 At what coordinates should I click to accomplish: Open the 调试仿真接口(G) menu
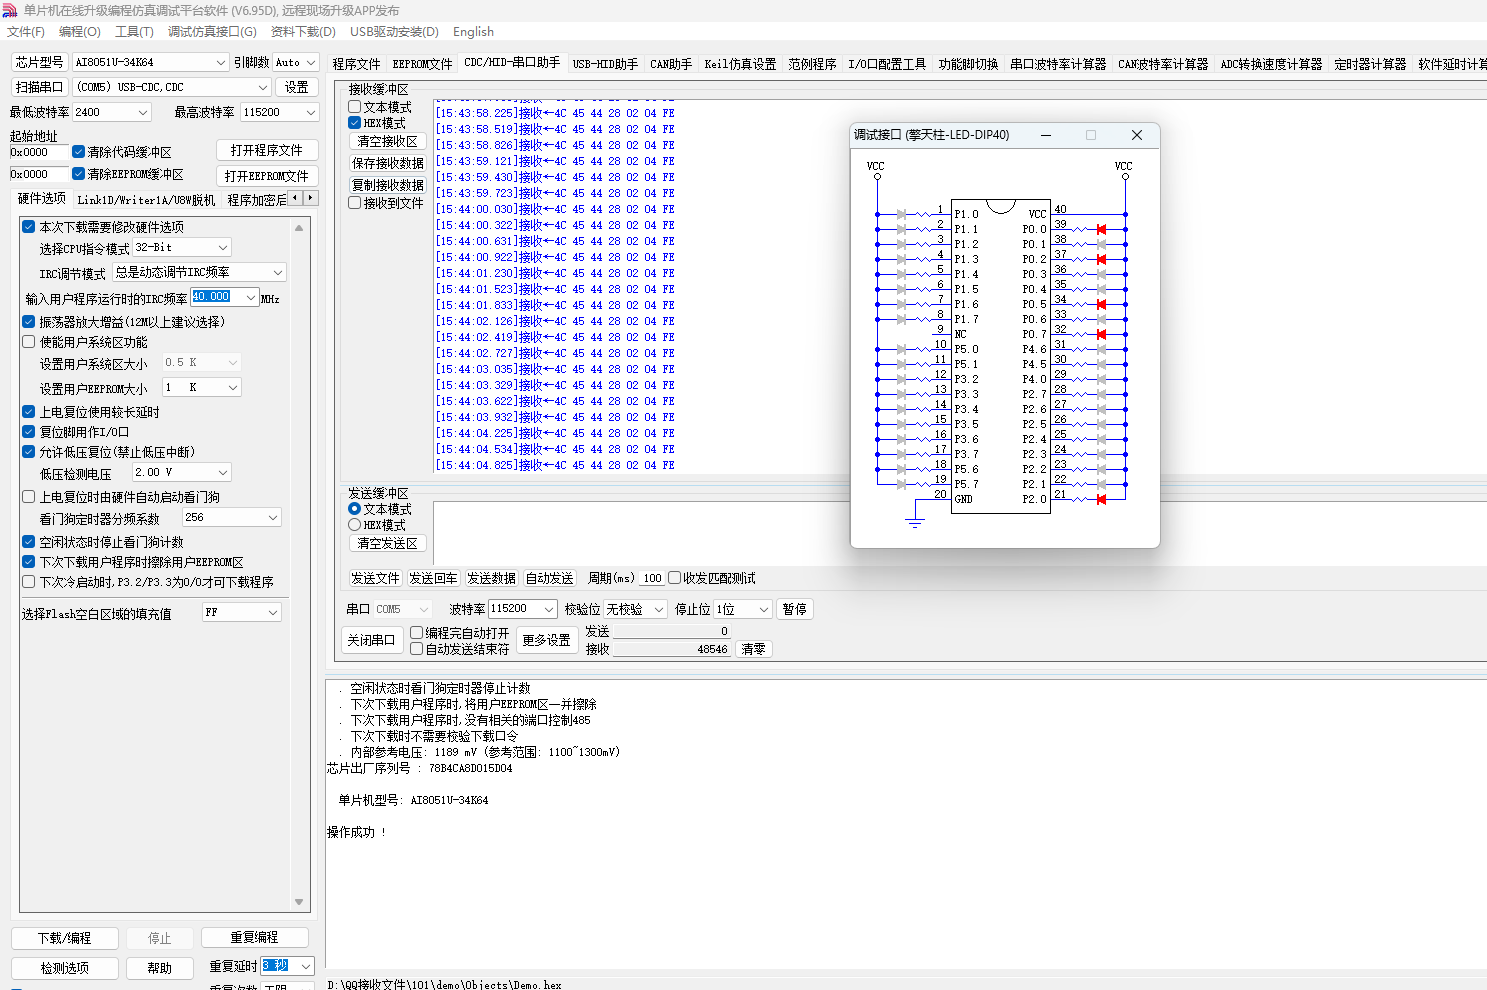(212, 32)
